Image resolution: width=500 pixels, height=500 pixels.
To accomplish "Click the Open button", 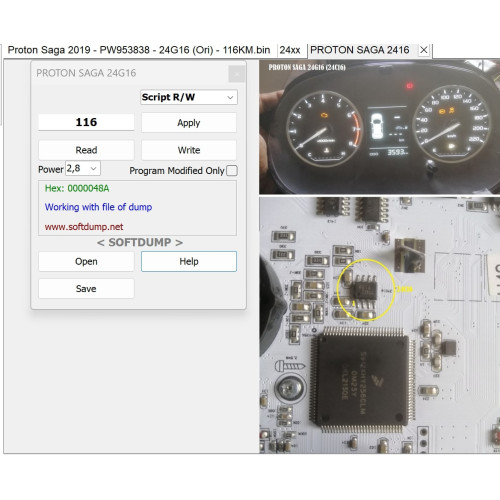I will click(x=86, y=261).
